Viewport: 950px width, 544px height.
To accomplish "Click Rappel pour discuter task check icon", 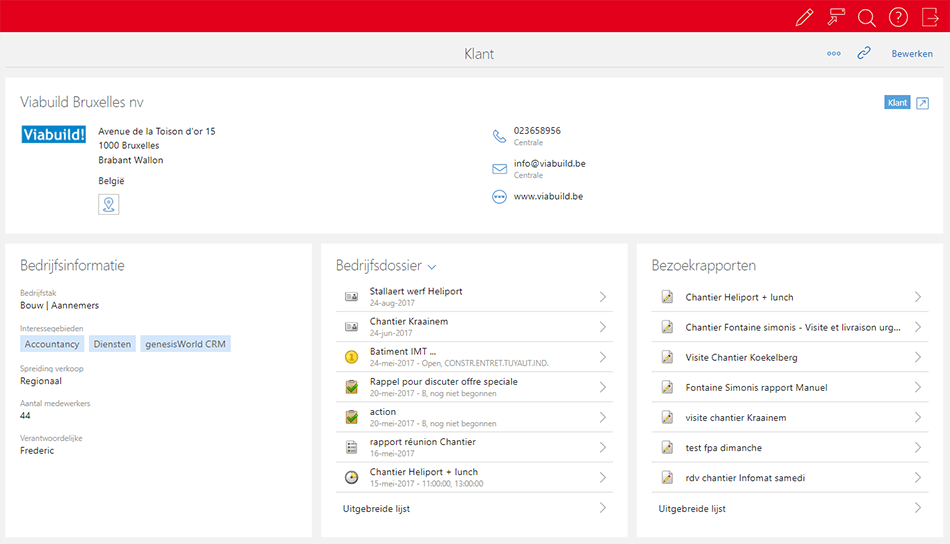I will (351, 387).
